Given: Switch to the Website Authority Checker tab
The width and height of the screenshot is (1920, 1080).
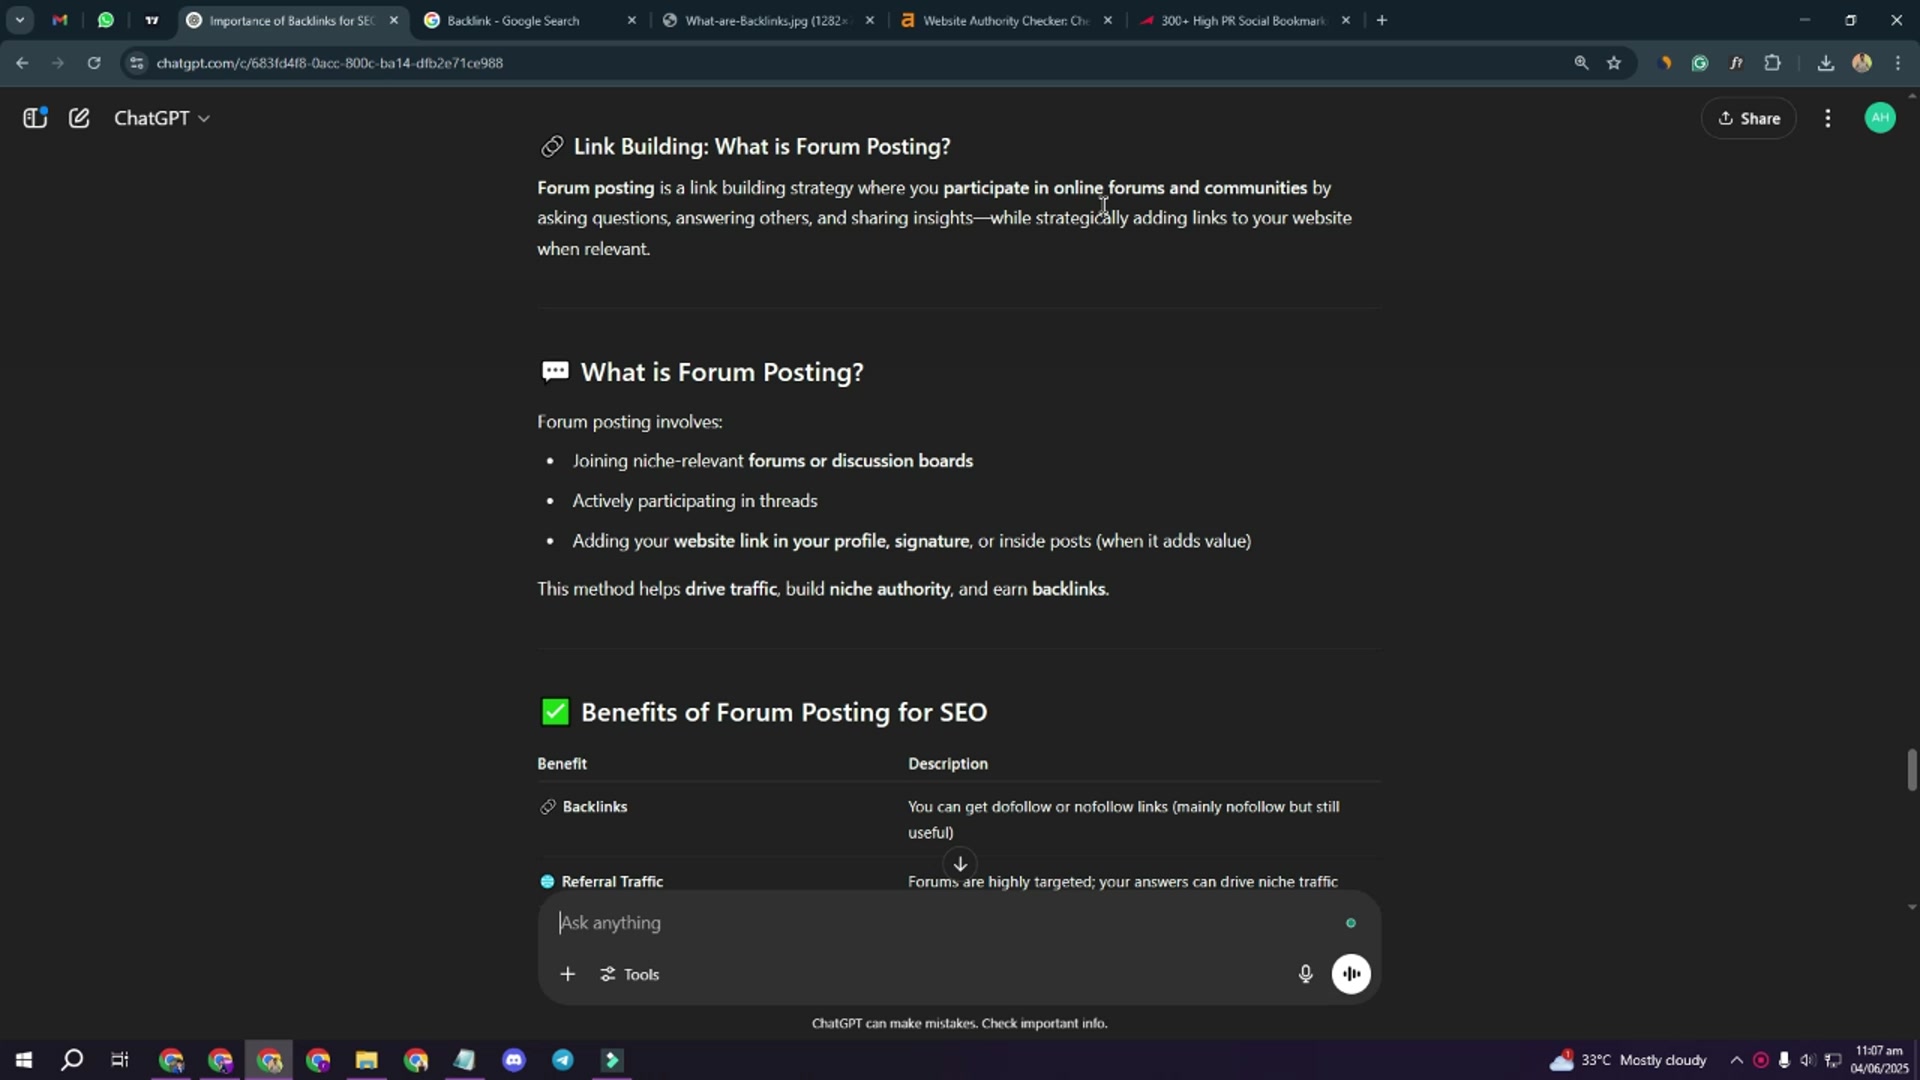Looking at the screenshot, I should (x=1007, y=20).
